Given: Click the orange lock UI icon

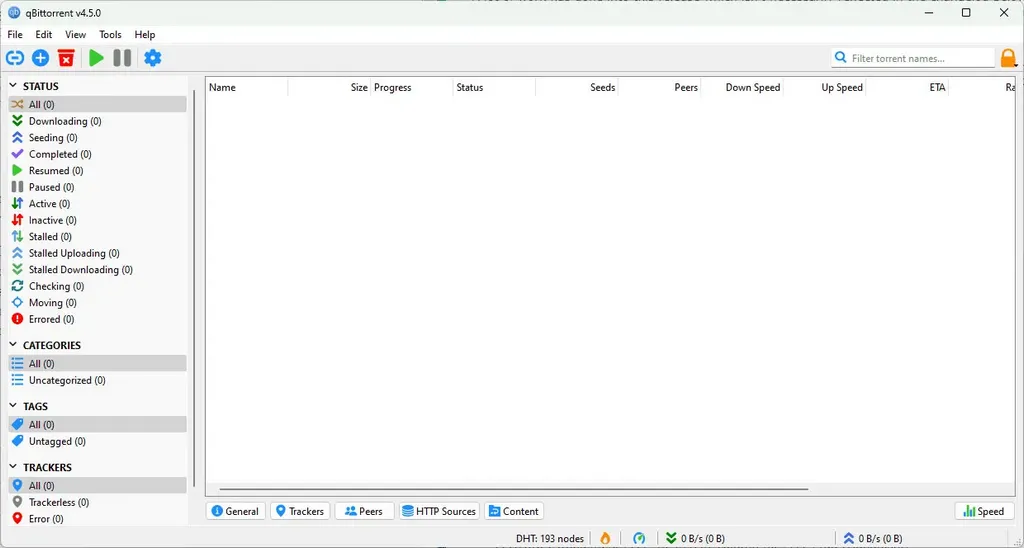Looking at the screenshot, I should (x=1008, y=58).
